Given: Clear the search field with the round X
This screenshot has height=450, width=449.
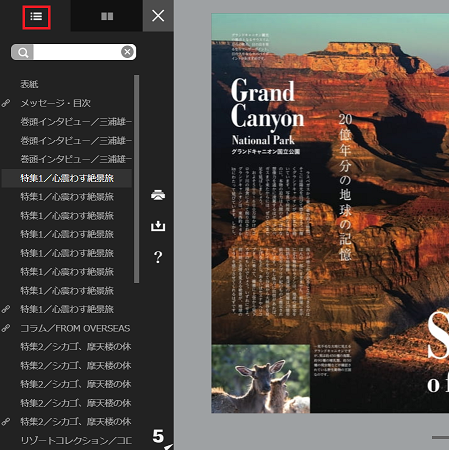Looking at the screenshot, I should 127,52.
